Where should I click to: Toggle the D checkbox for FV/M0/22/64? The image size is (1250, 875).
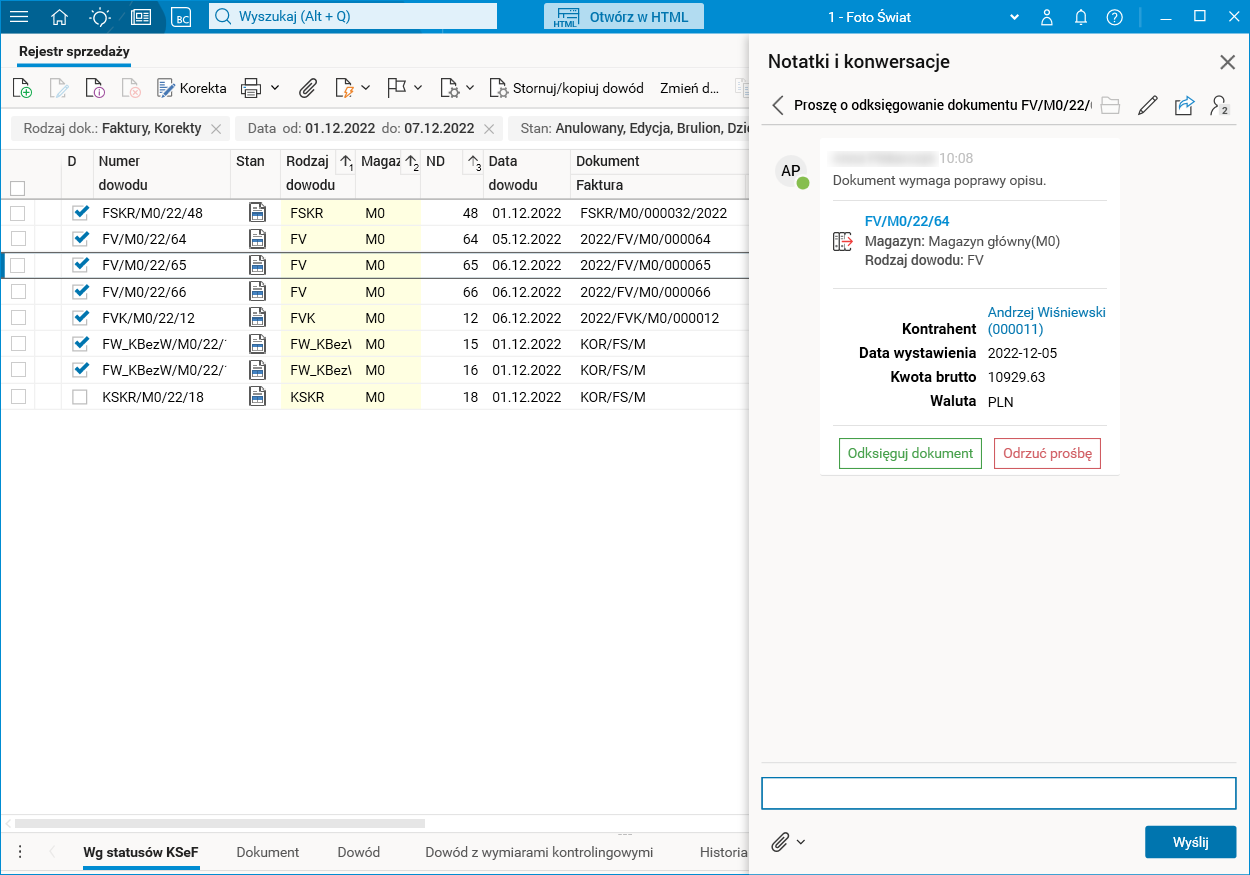click(x=81, y=239)
